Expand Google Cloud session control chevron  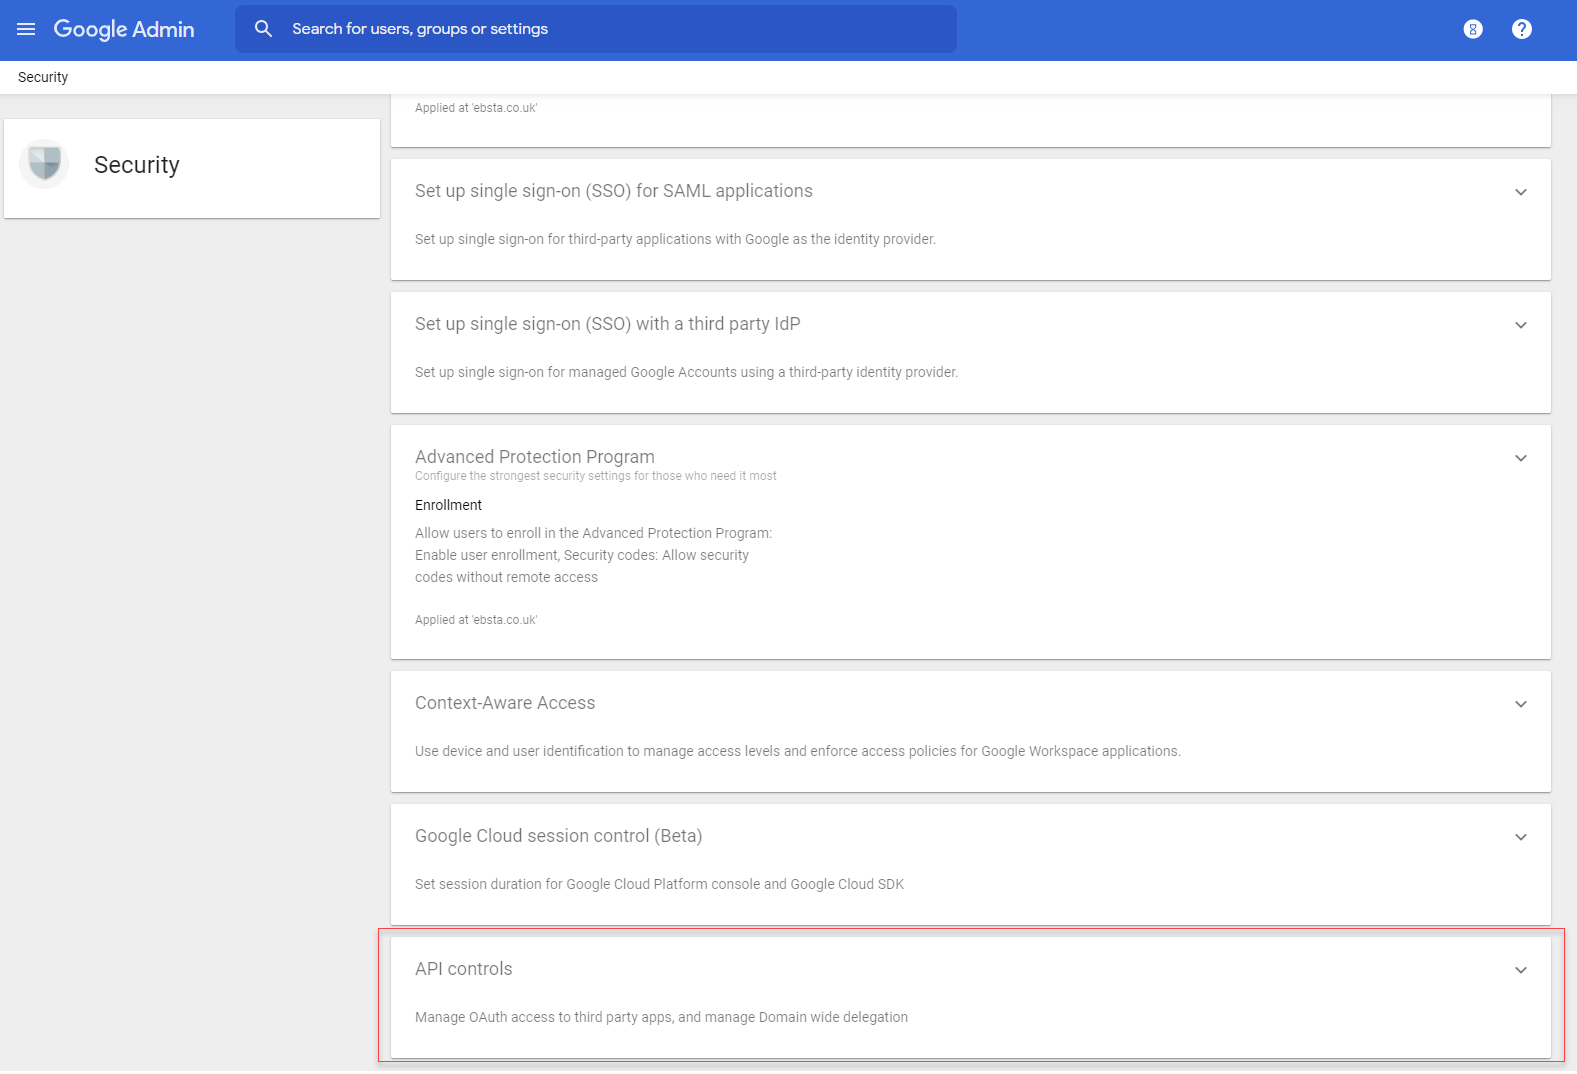pyautogui.click(x=1520, y=837)
